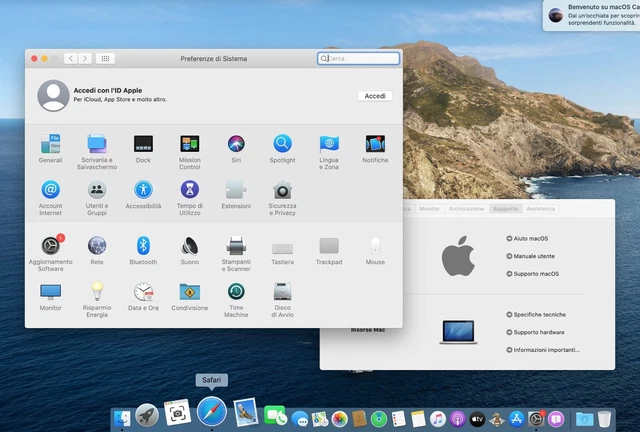The image size is (640, 432).
Task: Go back with the left arrow button
Action: [71, 58]
